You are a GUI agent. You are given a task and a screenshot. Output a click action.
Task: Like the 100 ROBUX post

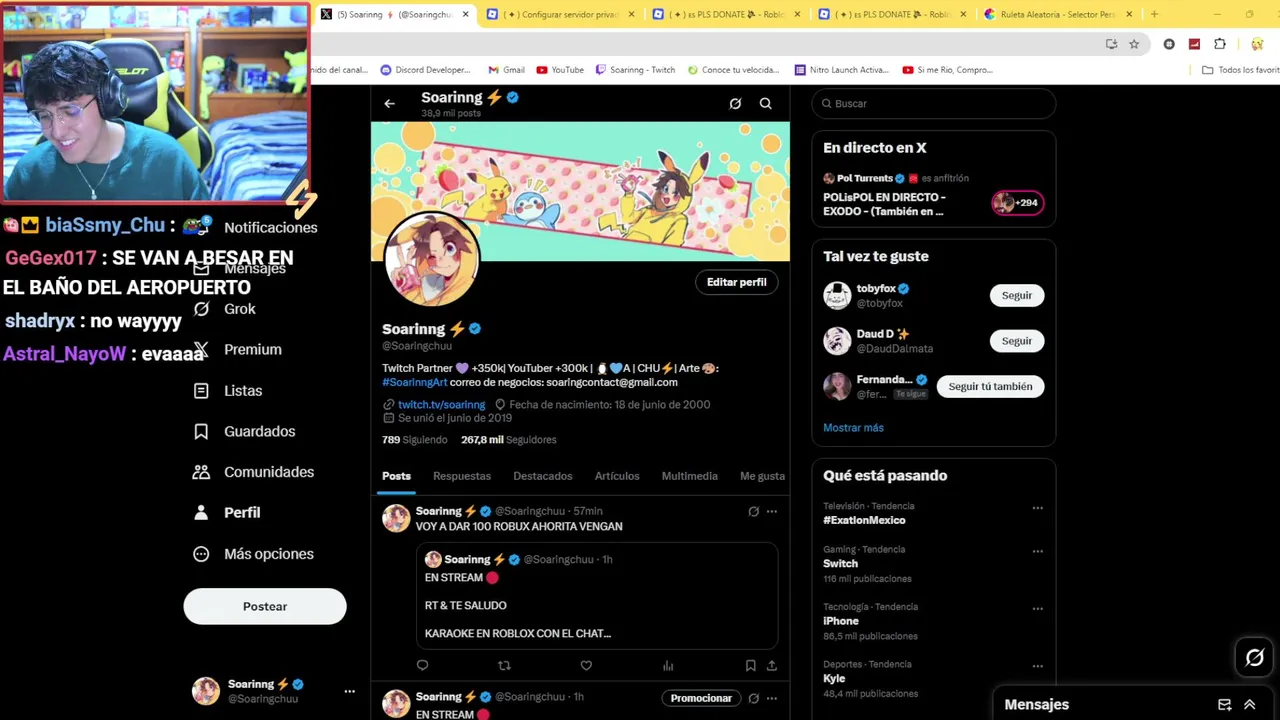tap(586, 665)
